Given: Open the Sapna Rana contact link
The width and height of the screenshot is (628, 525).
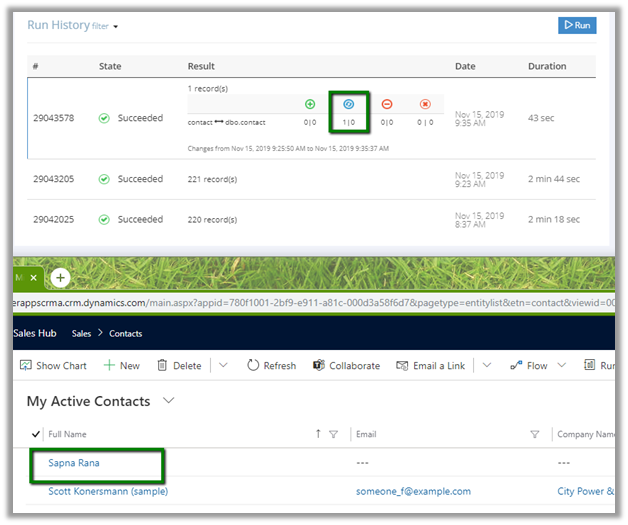Looking at the screenshot, I should 74,463.
